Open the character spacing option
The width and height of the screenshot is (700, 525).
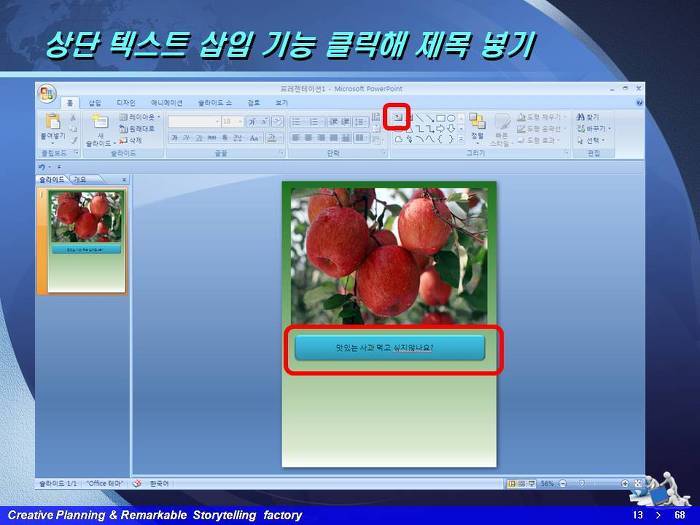tap(238, 138)
